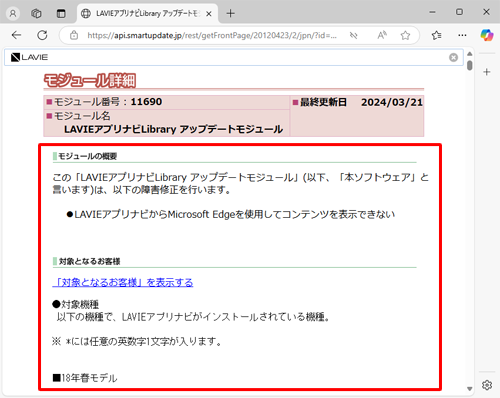Open a new browser tab
Screen dimensions: 500x398
point(230,13)
